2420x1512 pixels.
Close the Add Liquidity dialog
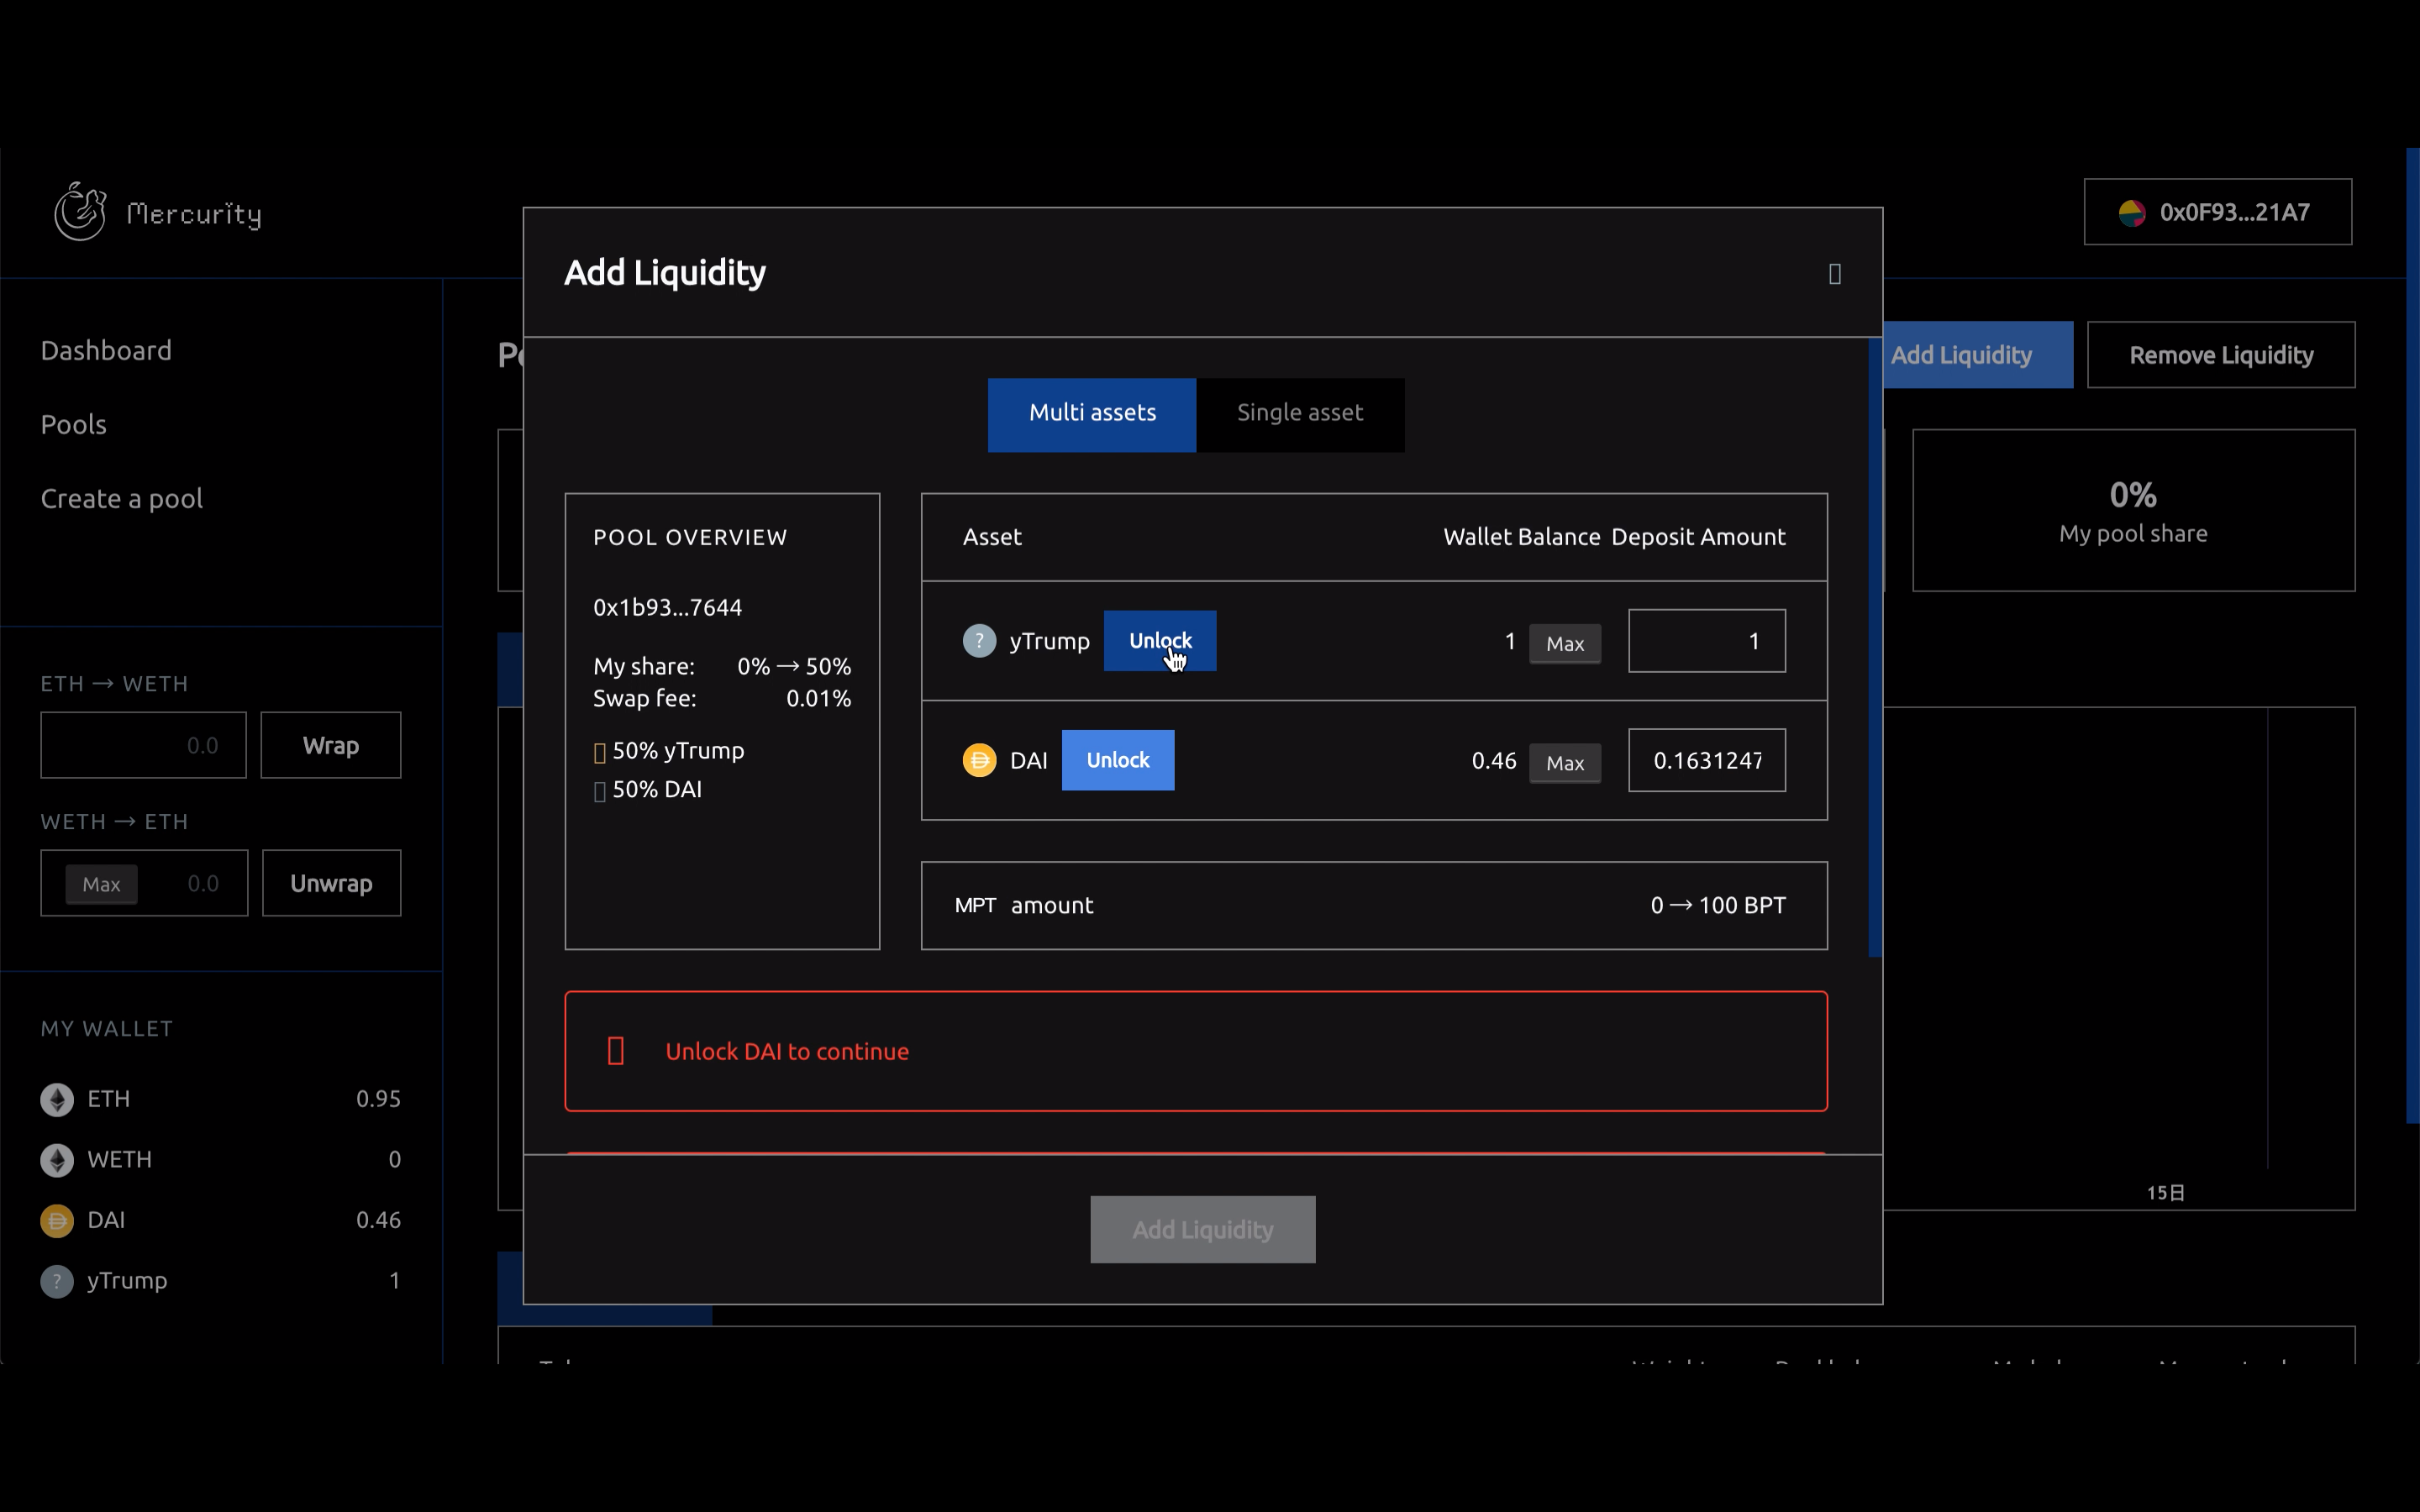point(1834,273)
